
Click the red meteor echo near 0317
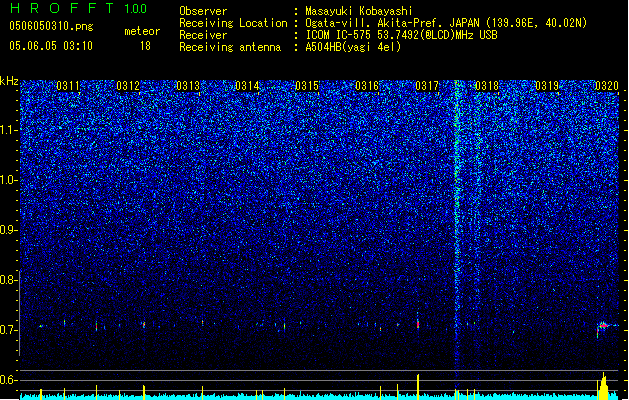[418, 324]
